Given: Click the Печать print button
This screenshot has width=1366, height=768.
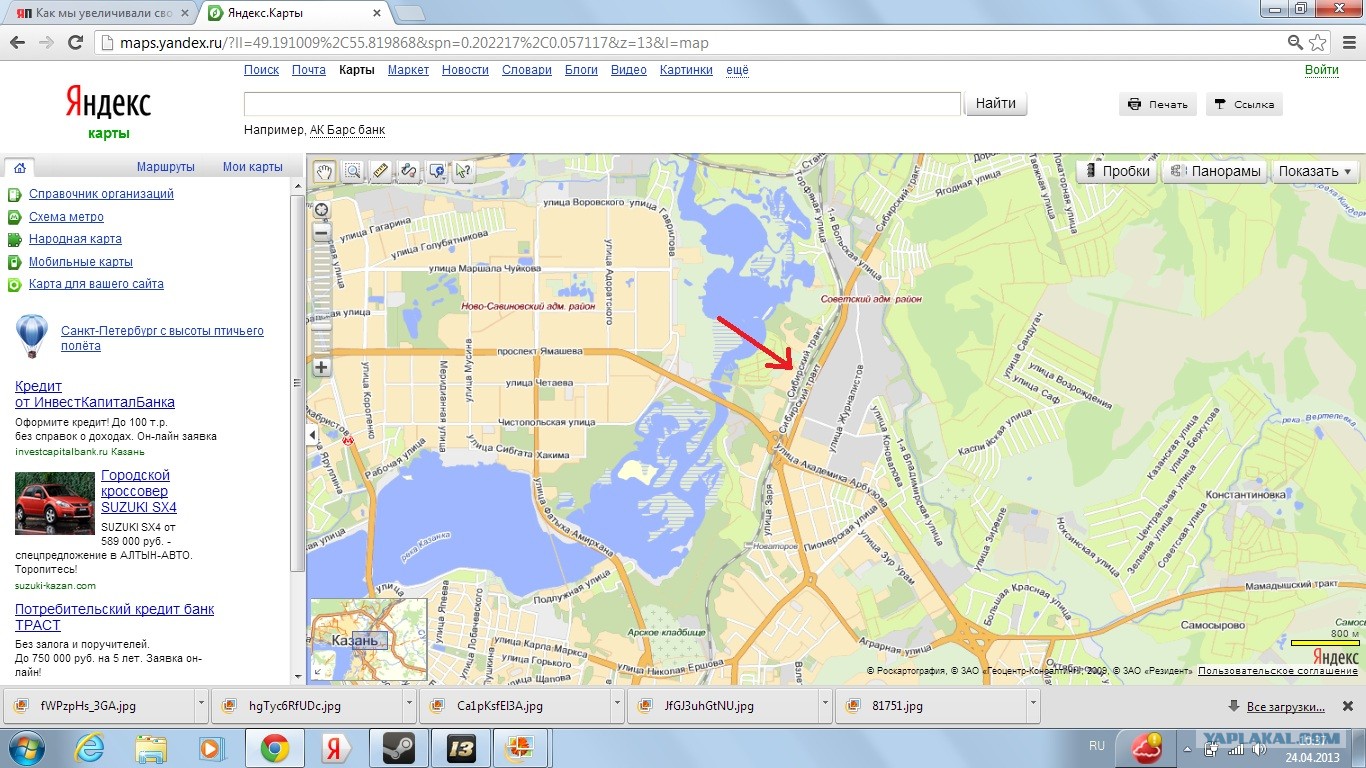Looking at the screenshot, I should click(x=1158, y=104).
